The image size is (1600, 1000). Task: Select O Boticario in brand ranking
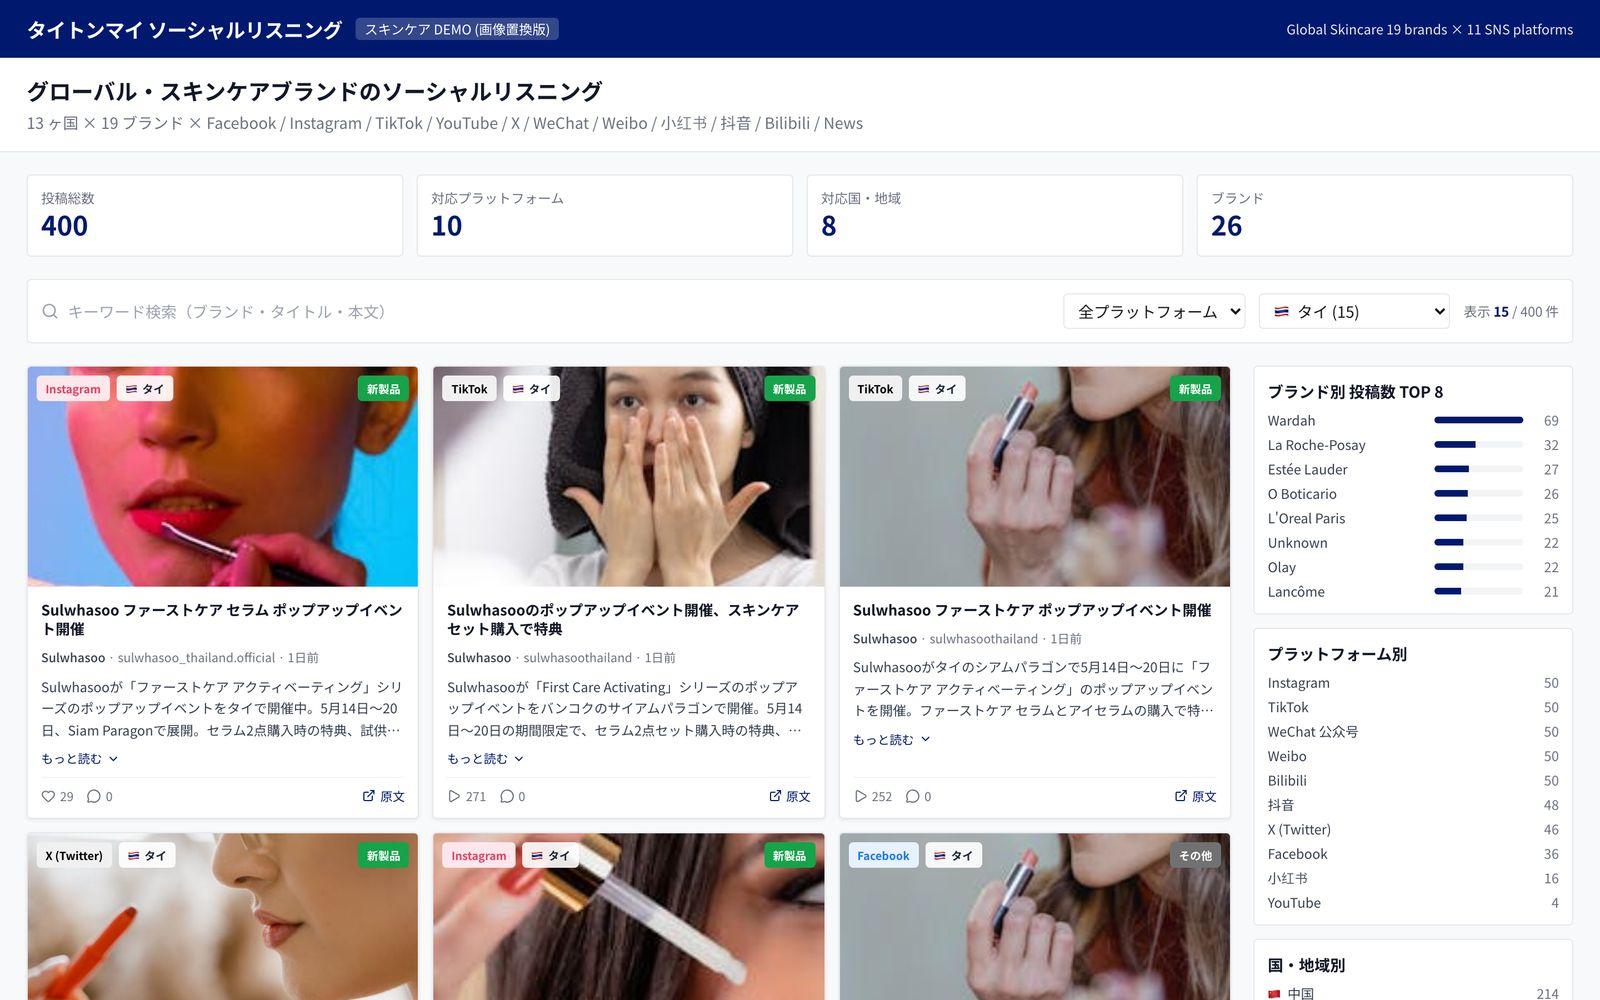coord(1413,494)
